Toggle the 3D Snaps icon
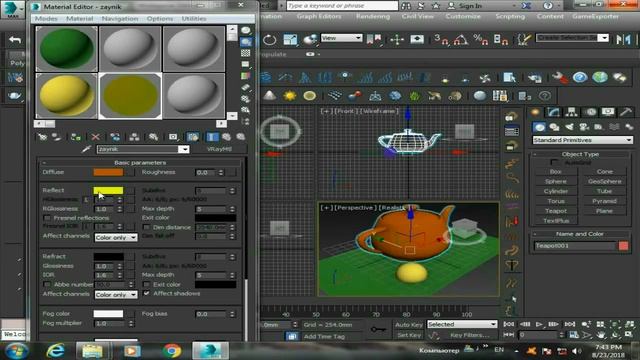The image size is (640, 360). click(x=441, y=39)
